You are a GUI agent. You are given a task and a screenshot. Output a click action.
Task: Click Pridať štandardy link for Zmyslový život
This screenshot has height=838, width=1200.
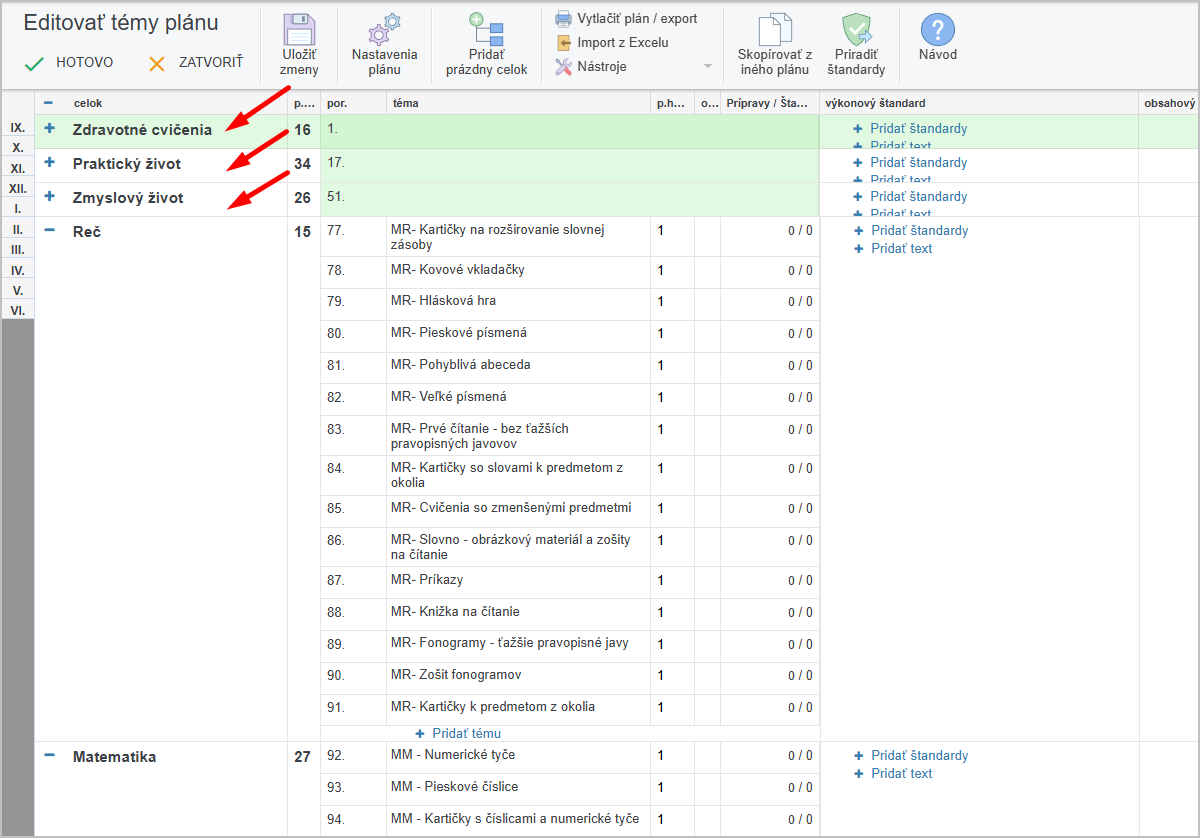click(x=919, y=197)
